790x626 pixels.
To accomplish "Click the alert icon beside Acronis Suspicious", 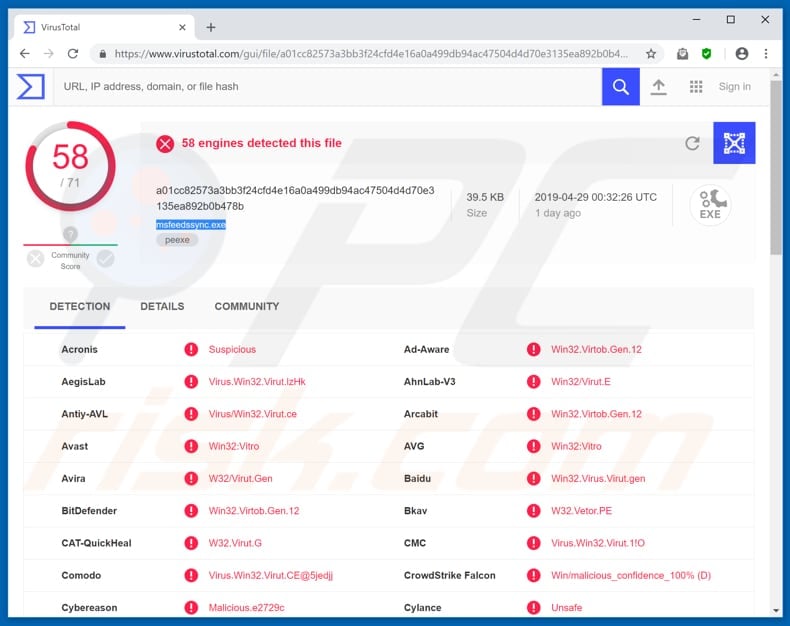I will point(191,349).
